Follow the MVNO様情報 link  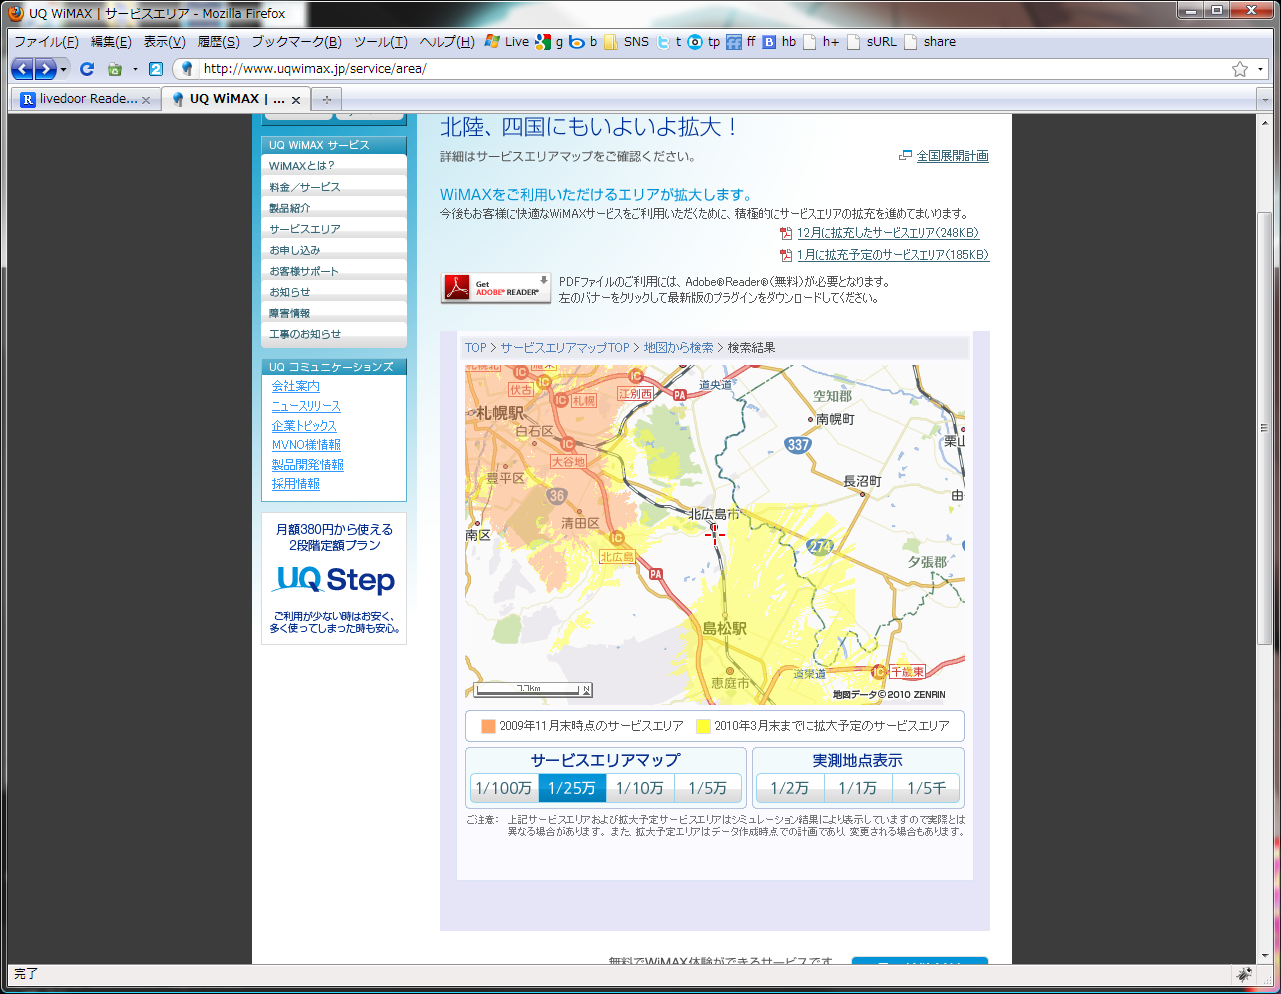[x=306, y=445]
